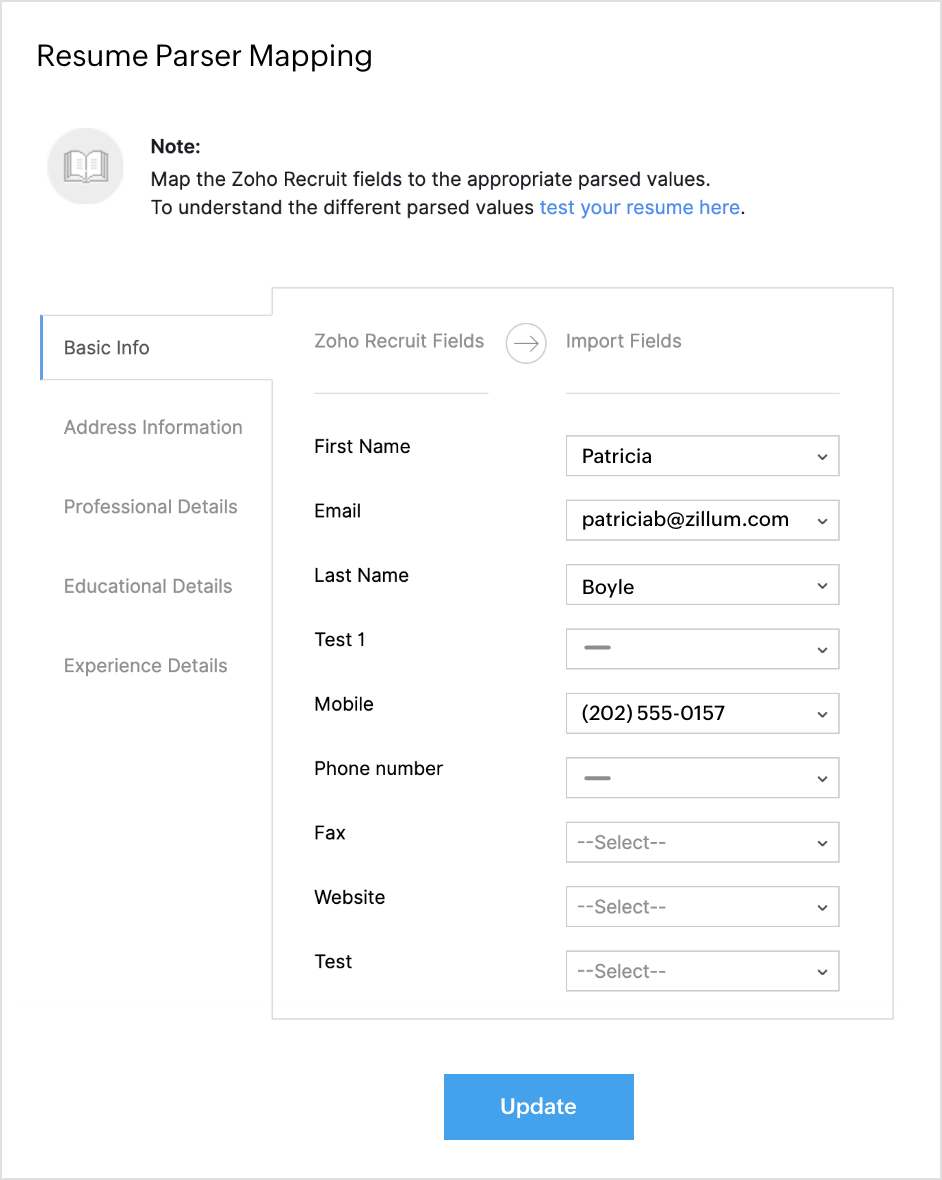This screenshot has height=1180, width=942.
Task: Open the Phone number mapping dropdown
Action: pyautogui.click(x=702, y=778)
